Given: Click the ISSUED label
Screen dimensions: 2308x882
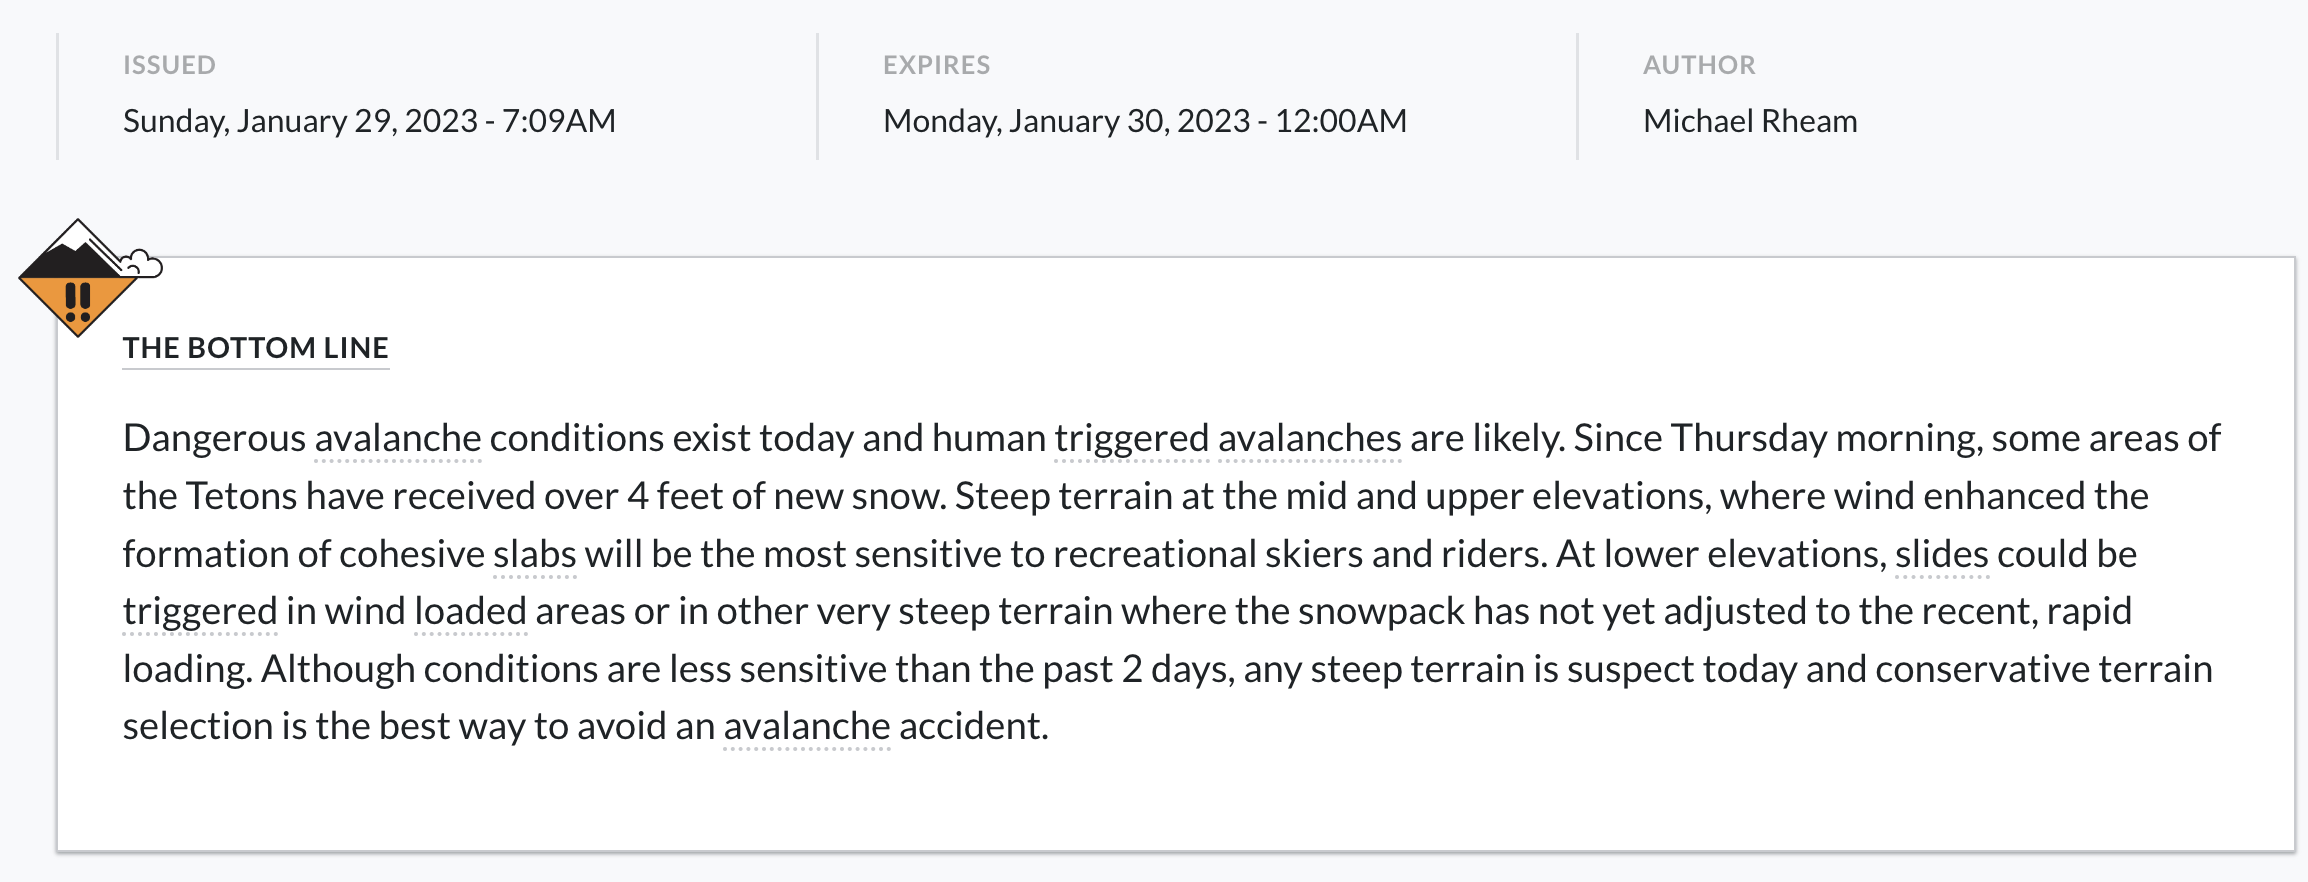Looking at the screenshot, I should 169,65.
